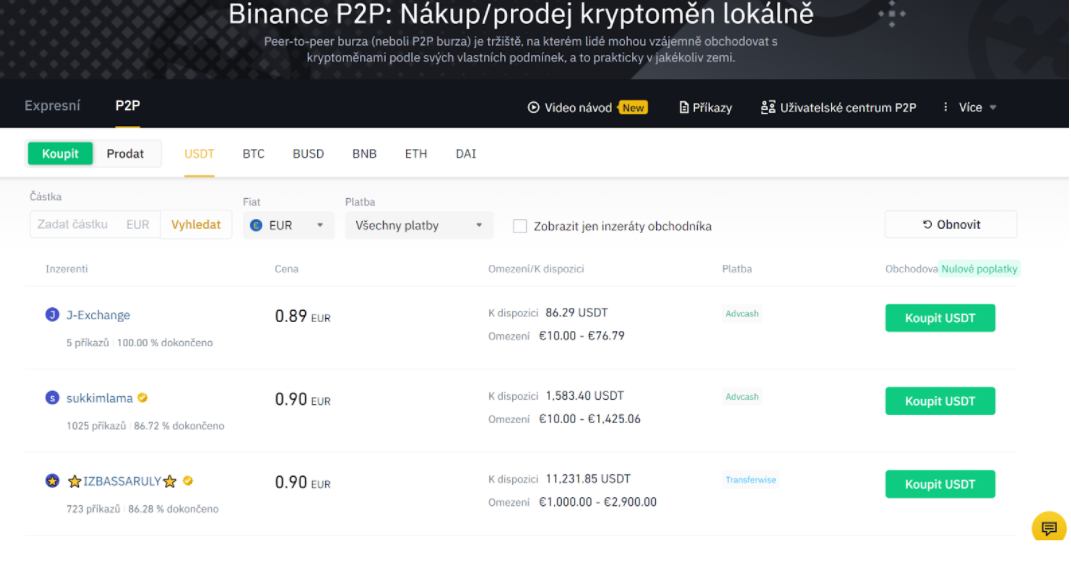This screenshot has width=1071, height=578.
Task: Click the three-dot icon beside Více
Action: 945,107
